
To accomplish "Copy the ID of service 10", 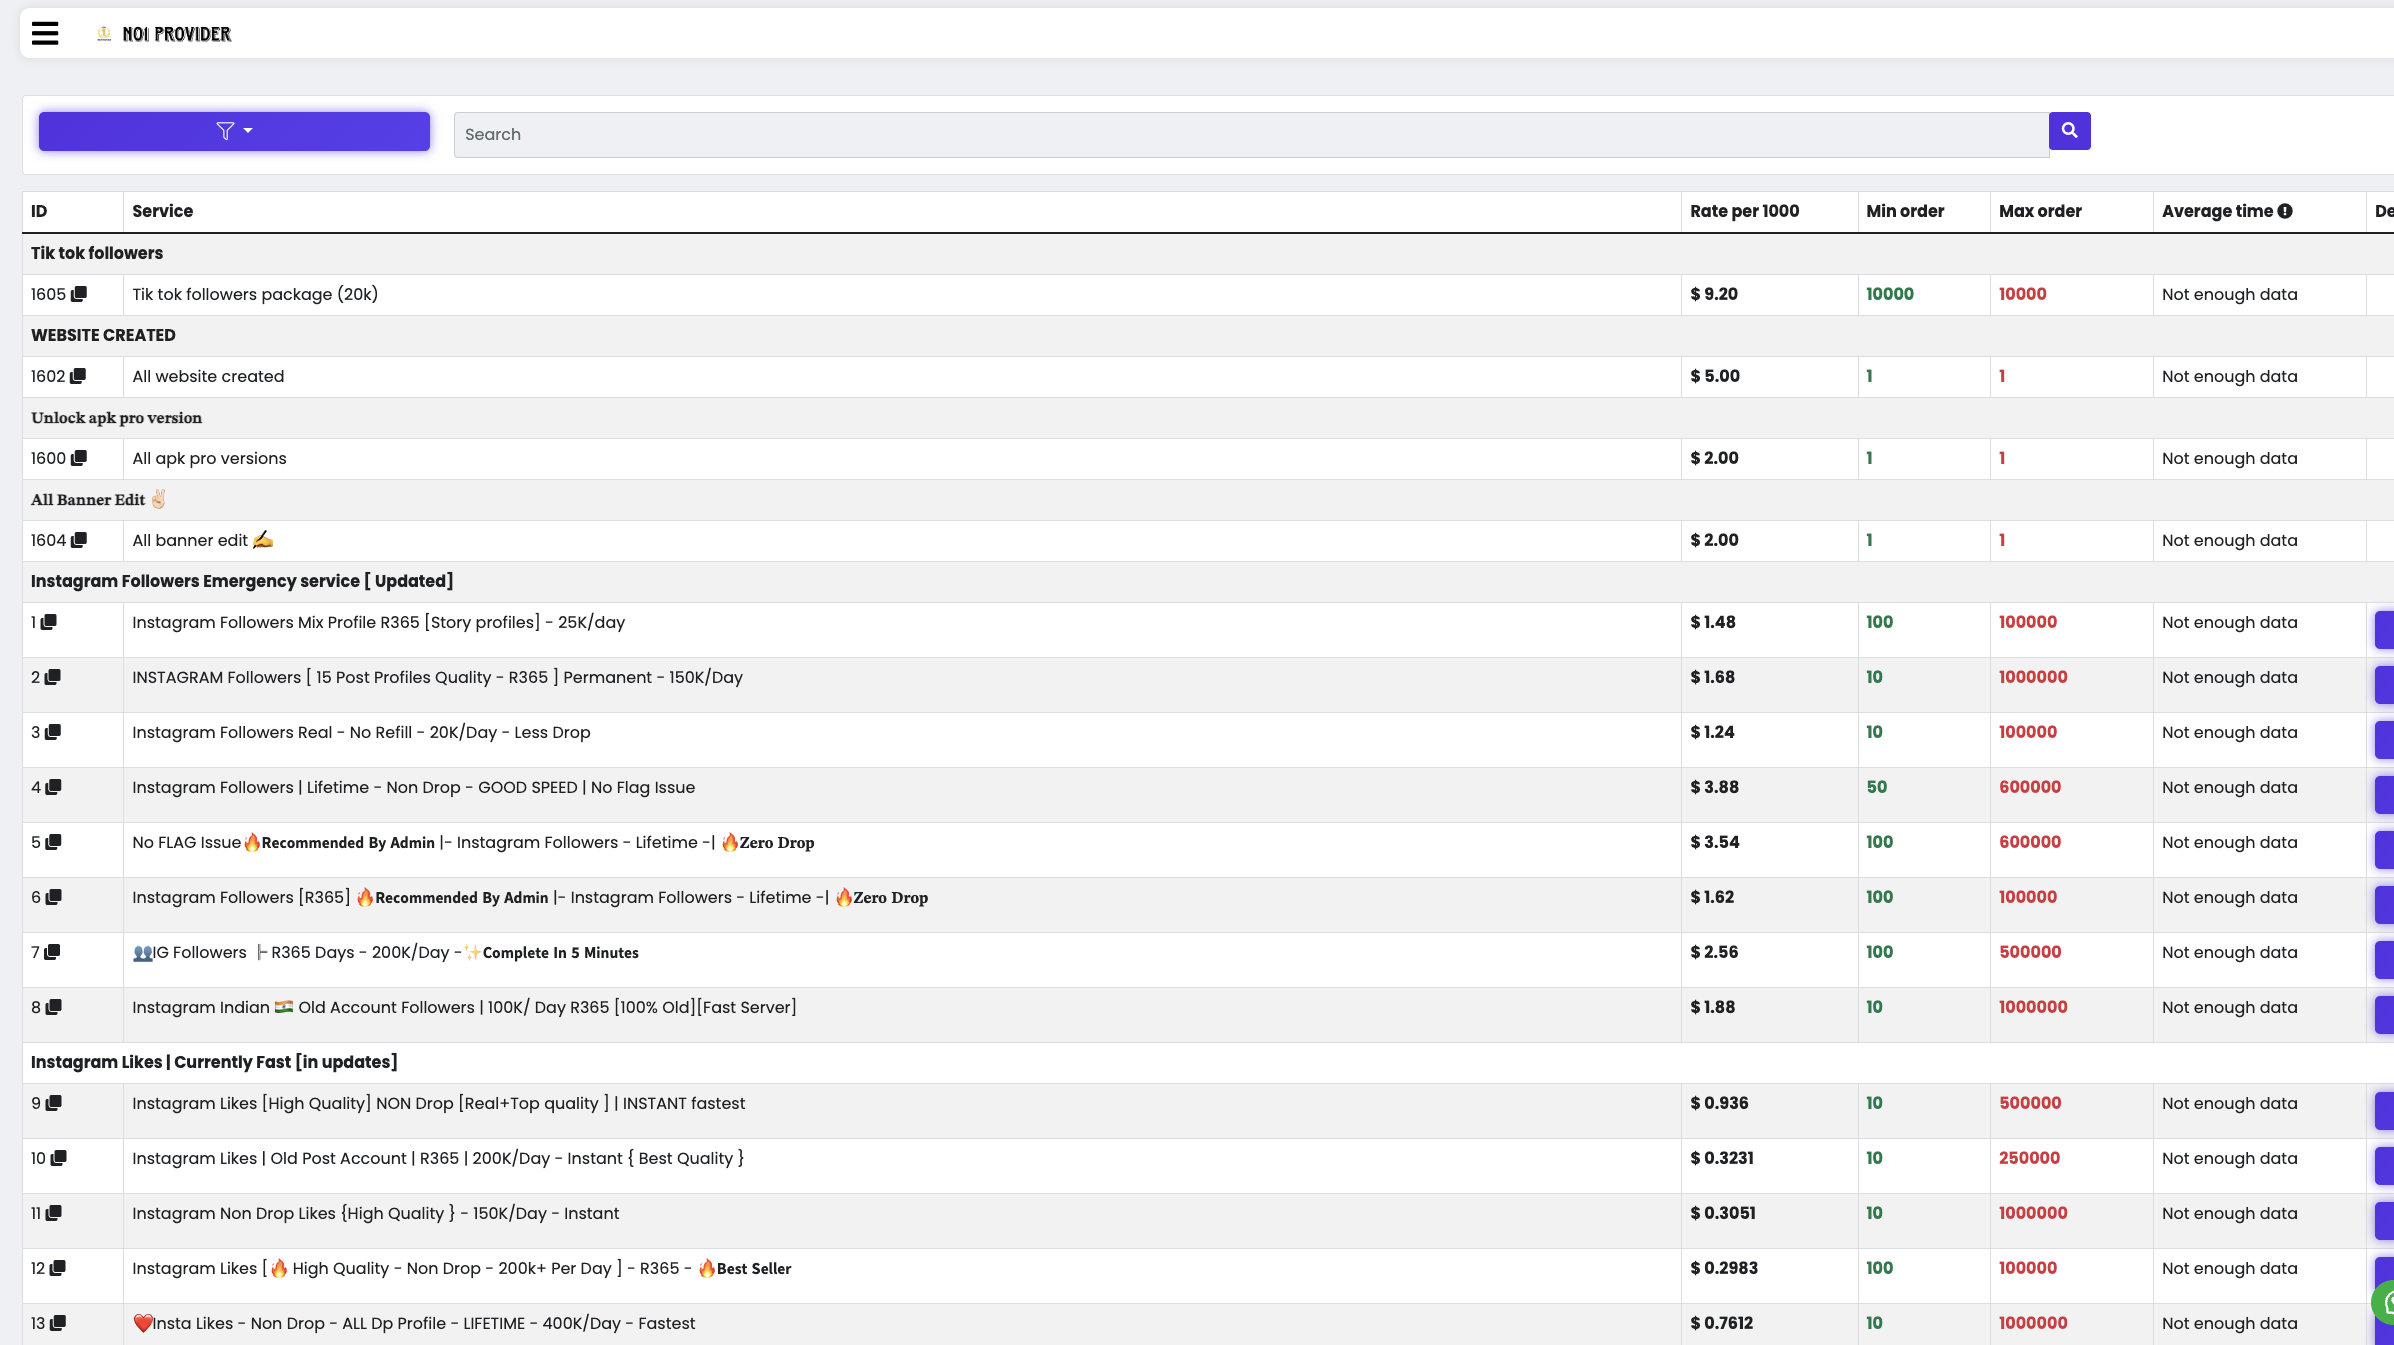I will click(59, 1158).
